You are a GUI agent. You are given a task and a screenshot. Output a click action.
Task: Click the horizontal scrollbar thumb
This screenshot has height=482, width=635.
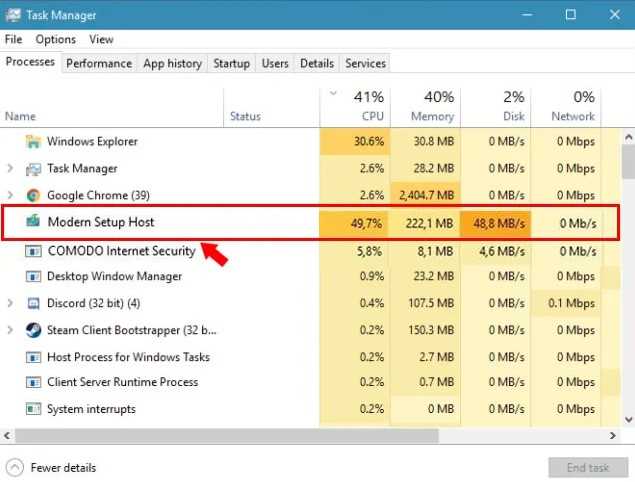coord(227,436)
